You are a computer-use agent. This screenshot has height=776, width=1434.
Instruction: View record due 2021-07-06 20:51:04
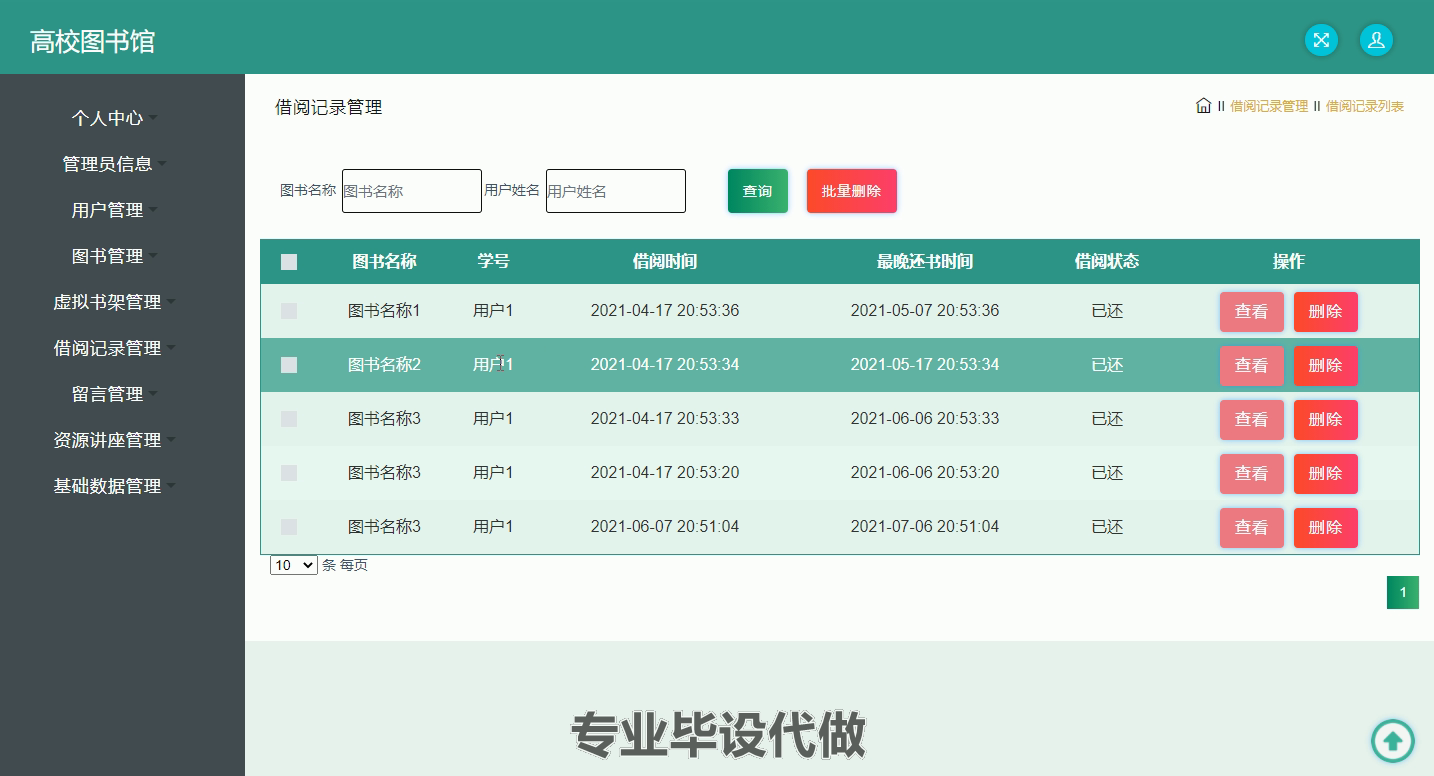click(x=1252, y=528)
